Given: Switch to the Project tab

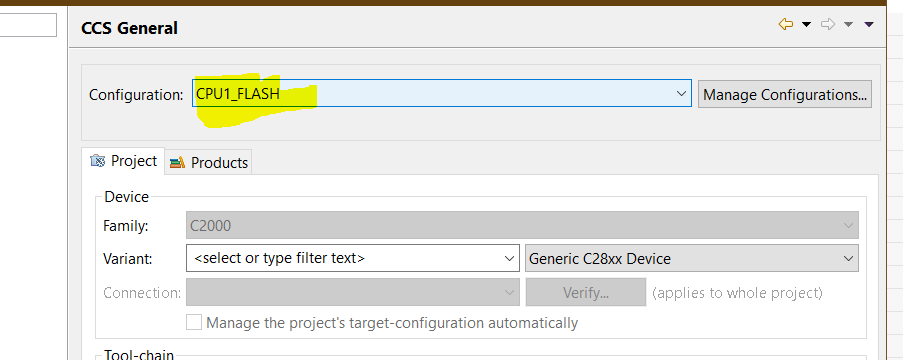Looking at the screenshot, I should coord(123,161).
